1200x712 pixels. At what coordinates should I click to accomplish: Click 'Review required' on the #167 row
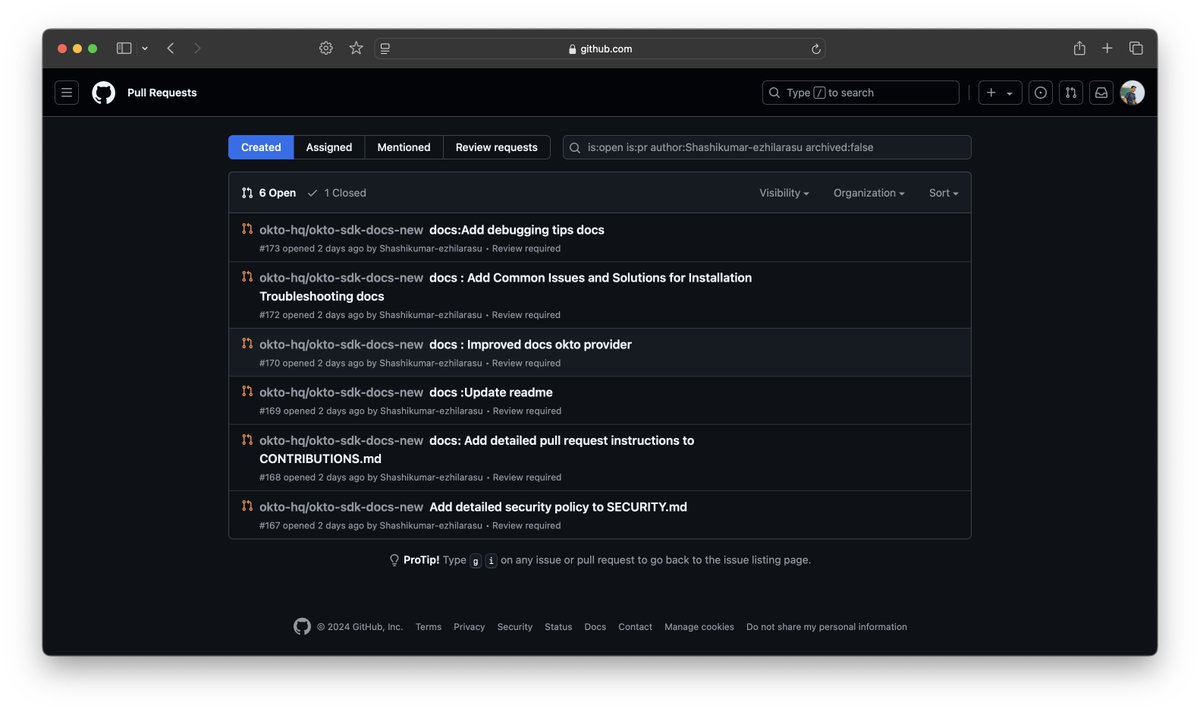[526, 526]
